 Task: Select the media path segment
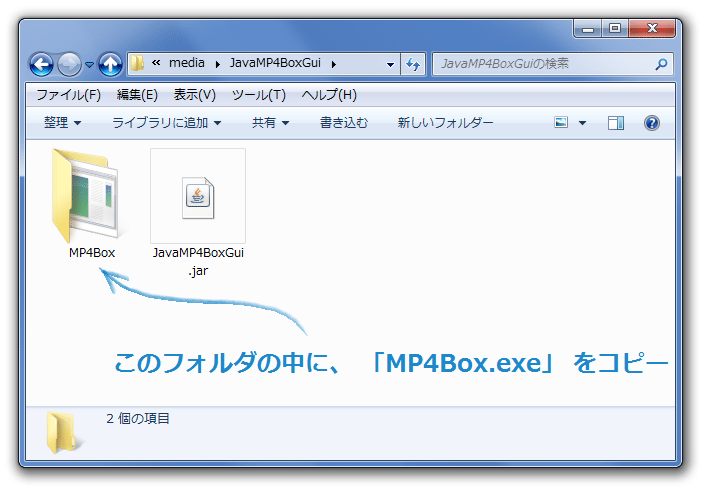tap(187, 63)
